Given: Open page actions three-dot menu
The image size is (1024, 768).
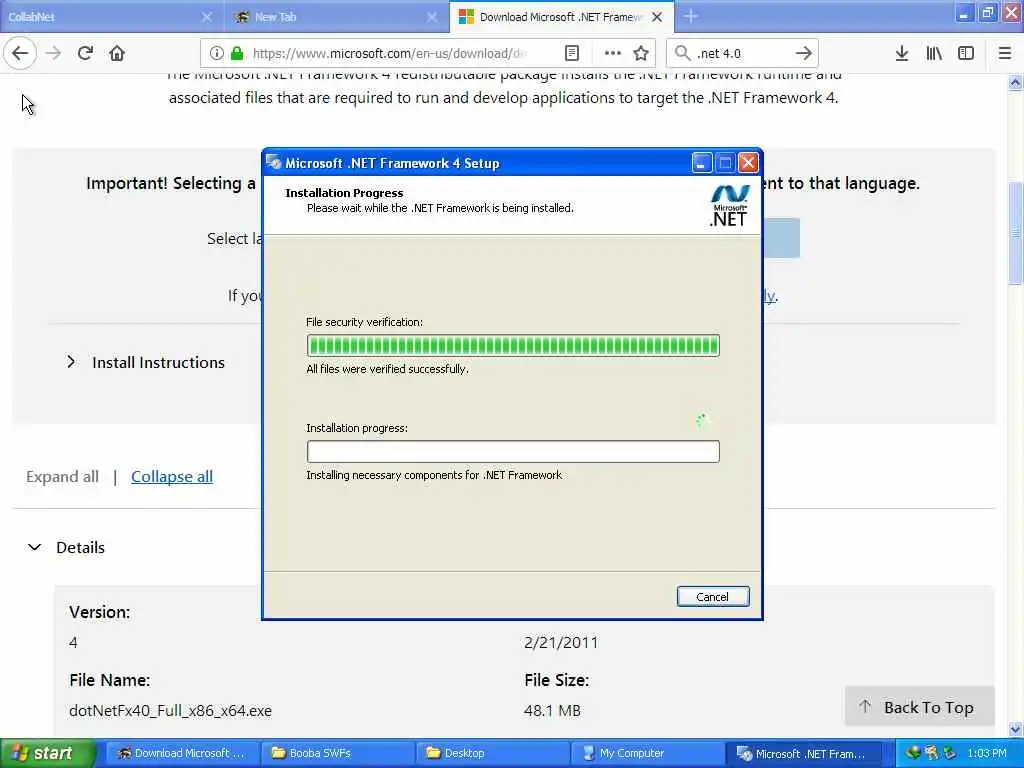Looking at the screenshot, I should click(613, 53).
